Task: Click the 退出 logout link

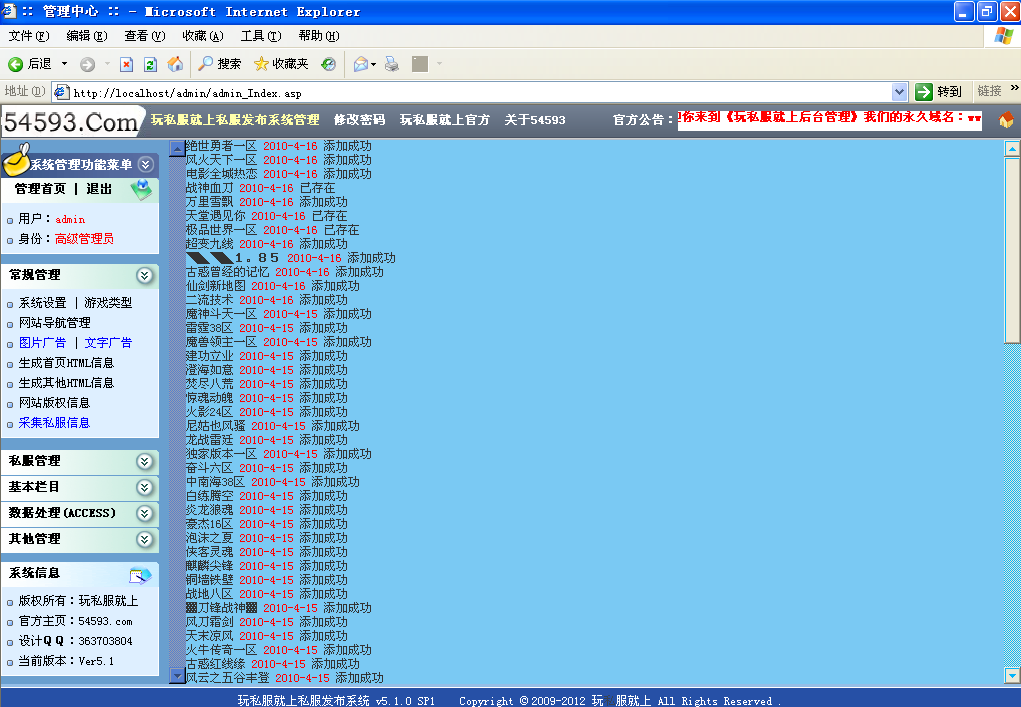Action: pos(99,189)
